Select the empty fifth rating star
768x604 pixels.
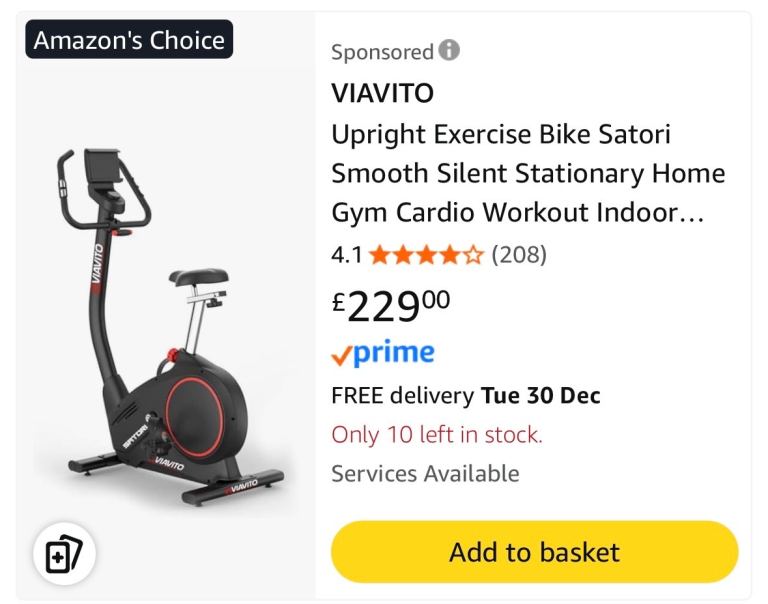point(473,255)
